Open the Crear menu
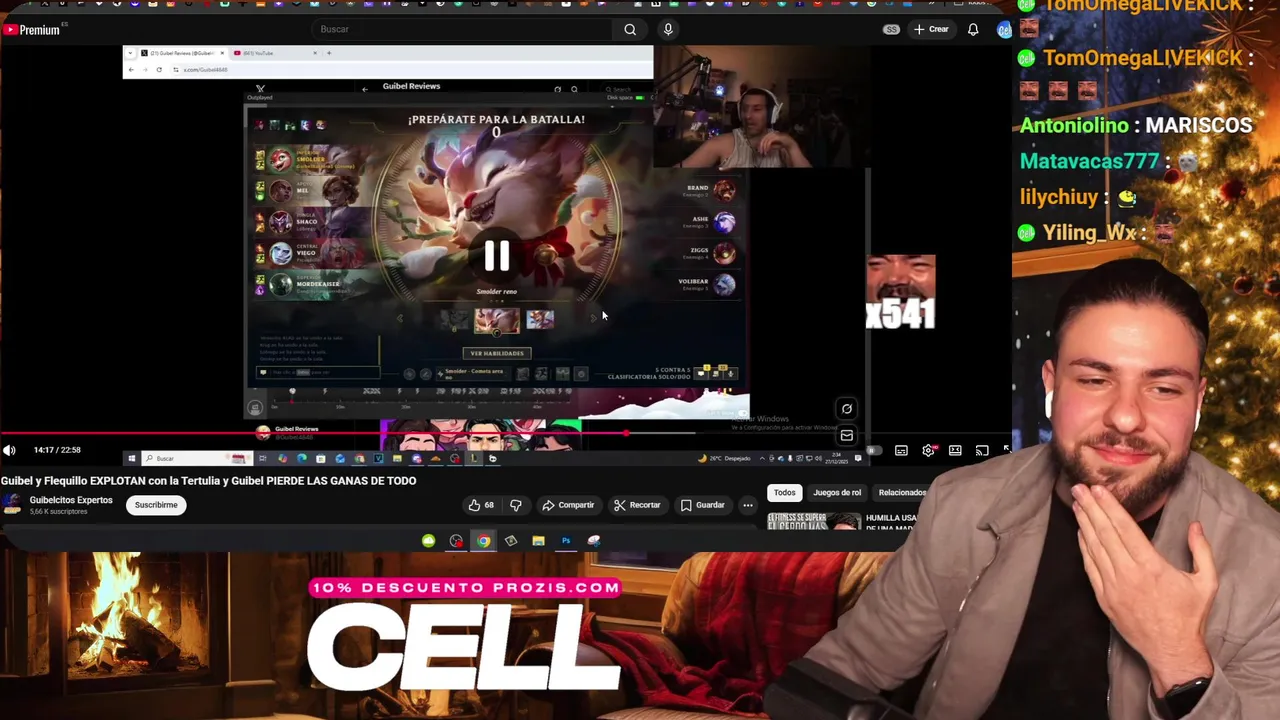Image resolution: width=1280 pixels, height=720 pixels. pos(931,29)
